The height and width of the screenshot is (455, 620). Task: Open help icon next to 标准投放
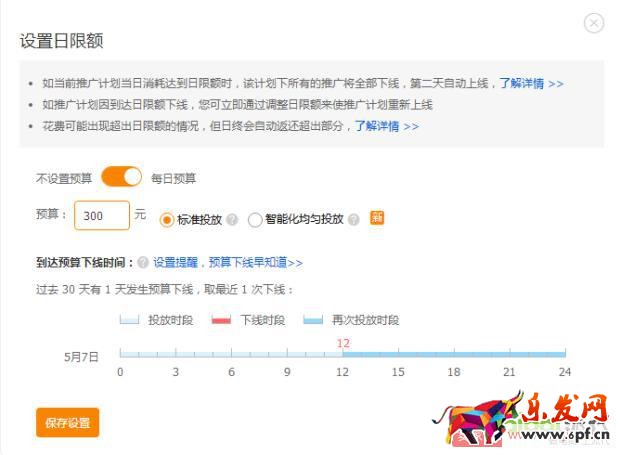232,220
